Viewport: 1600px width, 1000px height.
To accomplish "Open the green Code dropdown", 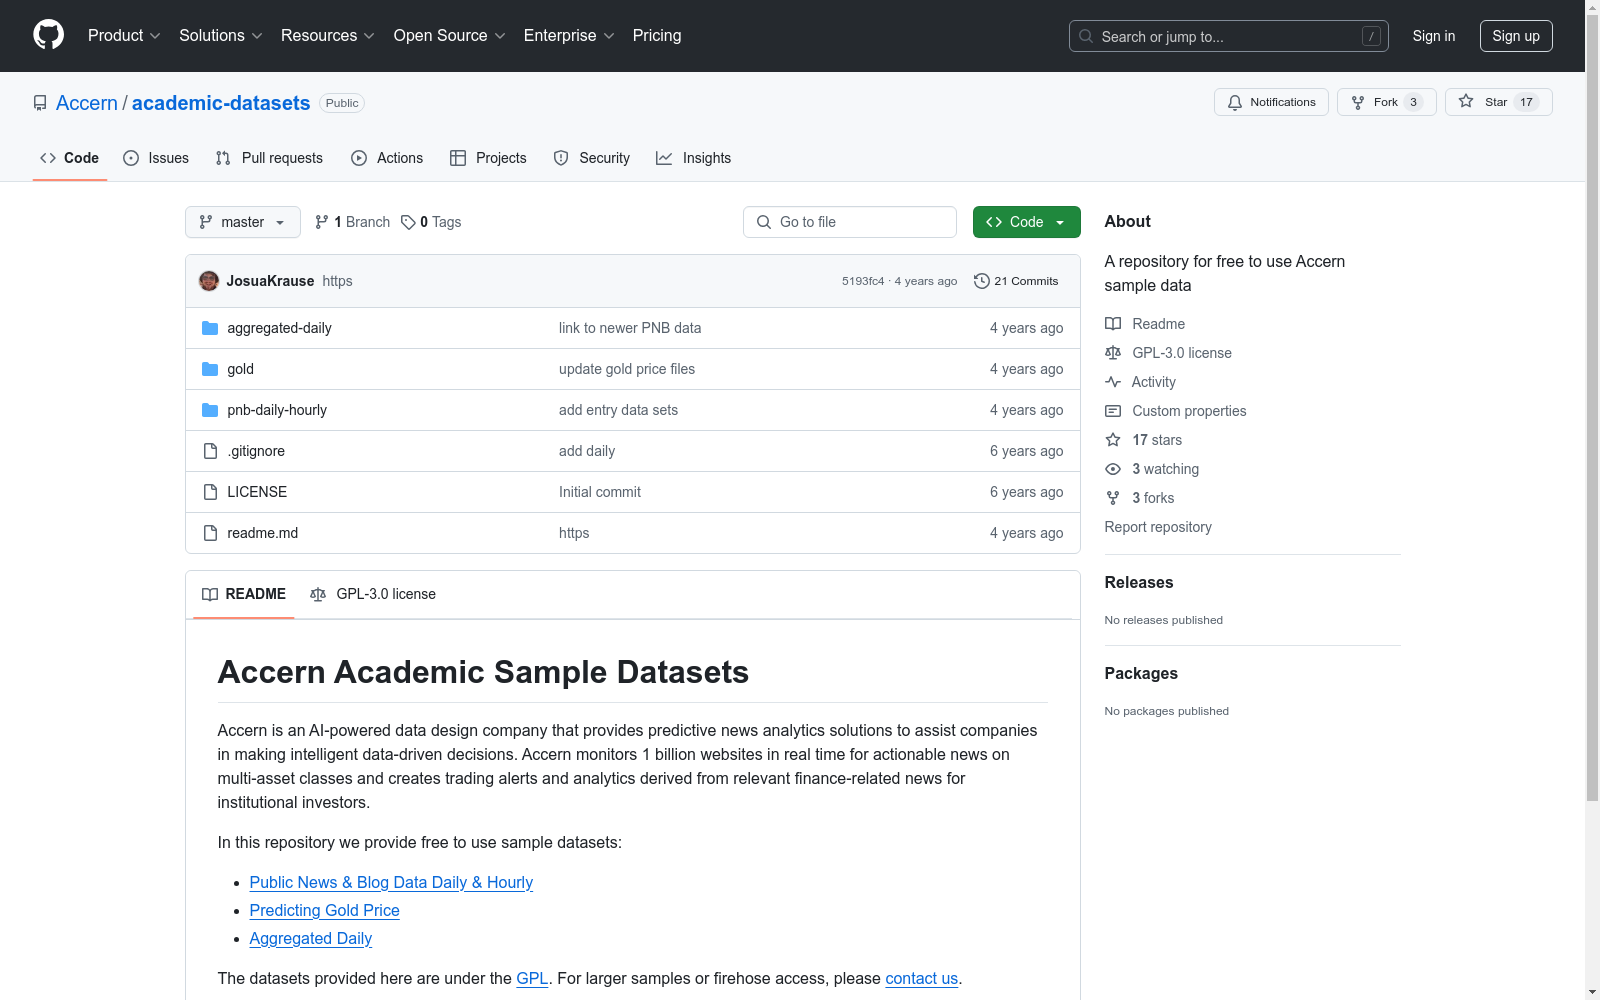I will click(1026, 222).
